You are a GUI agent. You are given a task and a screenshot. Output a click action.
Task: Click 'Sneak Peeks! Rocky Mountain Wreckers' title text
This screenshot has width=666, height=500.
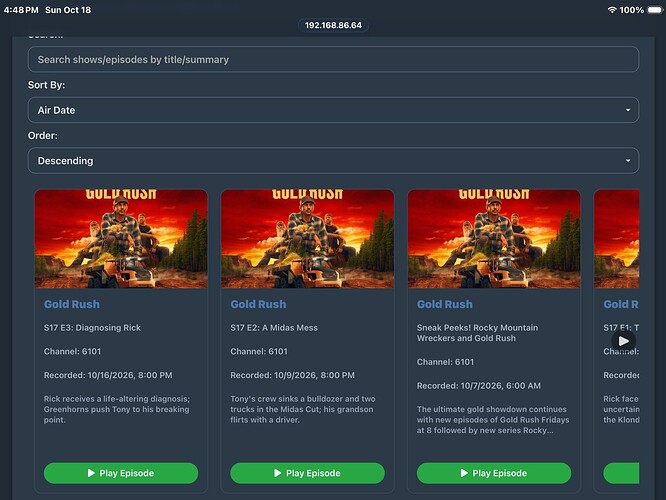[477, 333]
